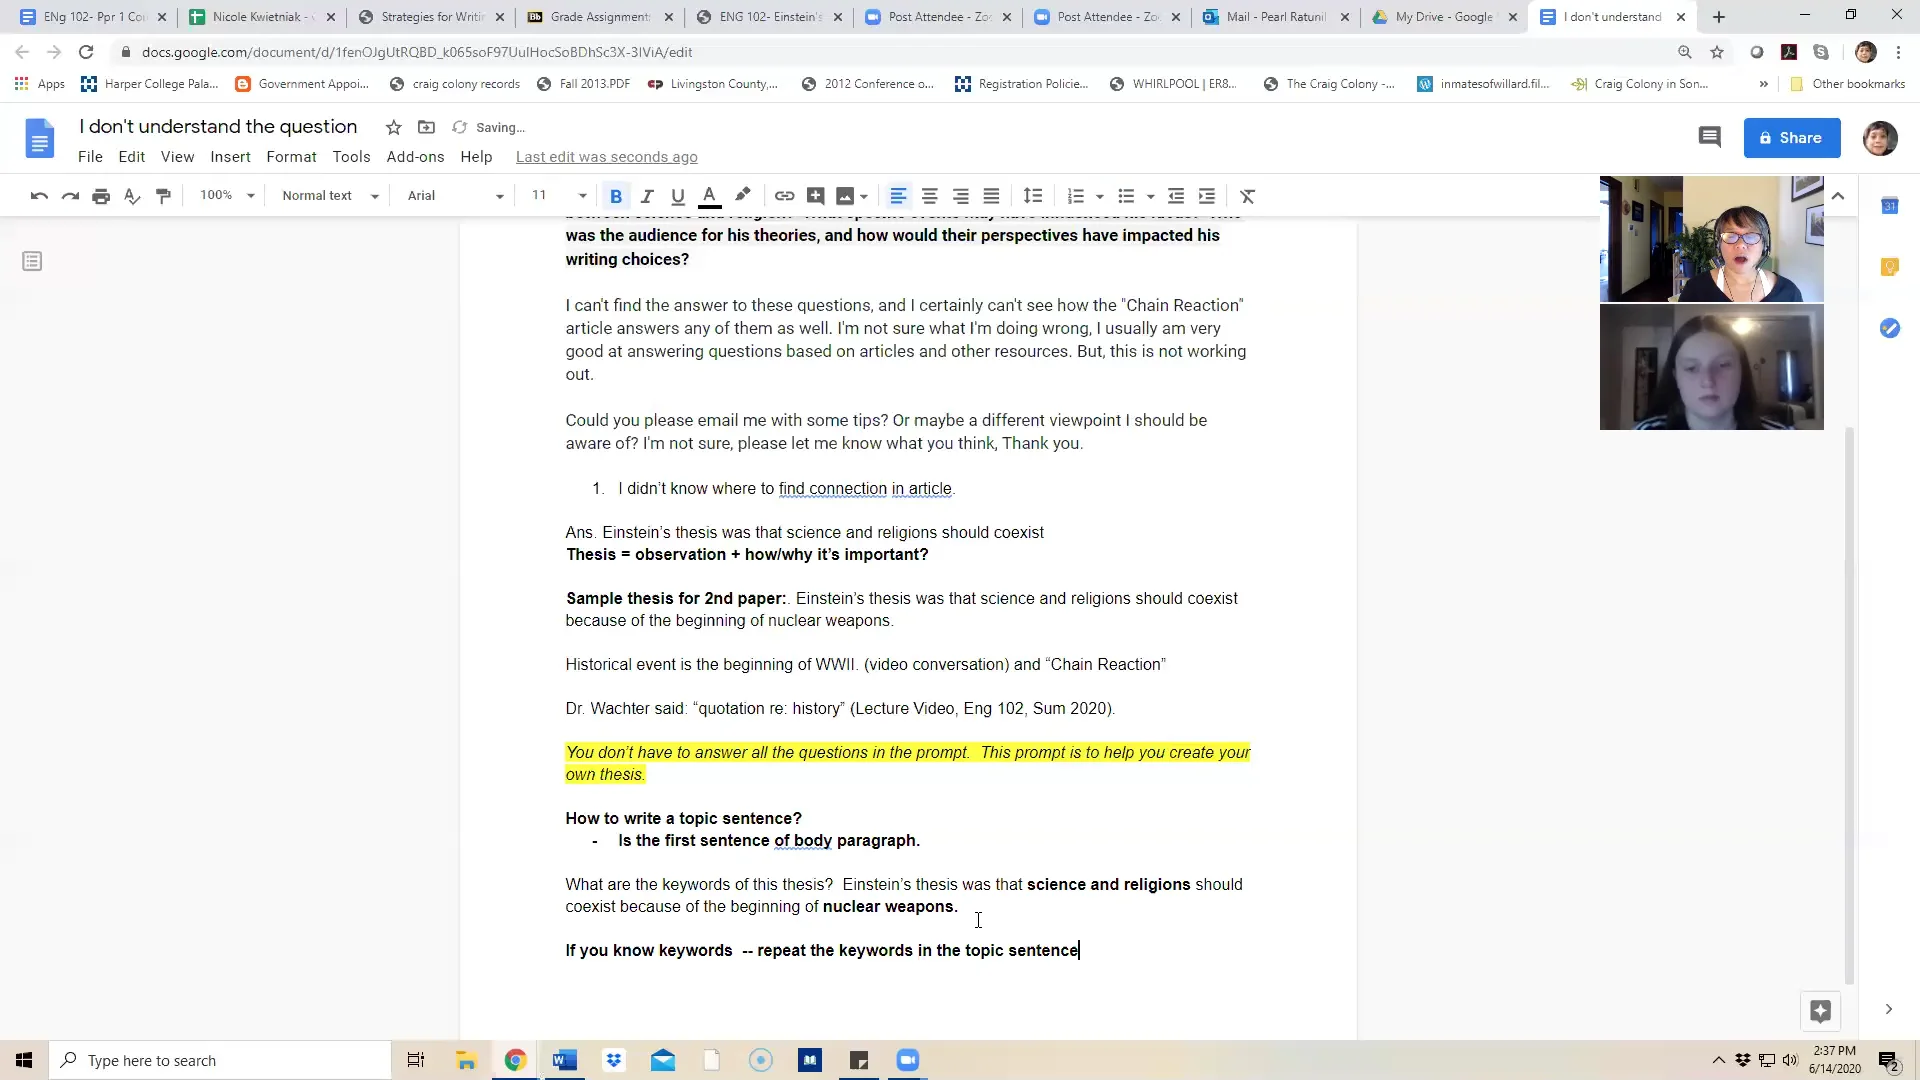
Task: Insert a link into the document
Action: [x=784, y=196]
